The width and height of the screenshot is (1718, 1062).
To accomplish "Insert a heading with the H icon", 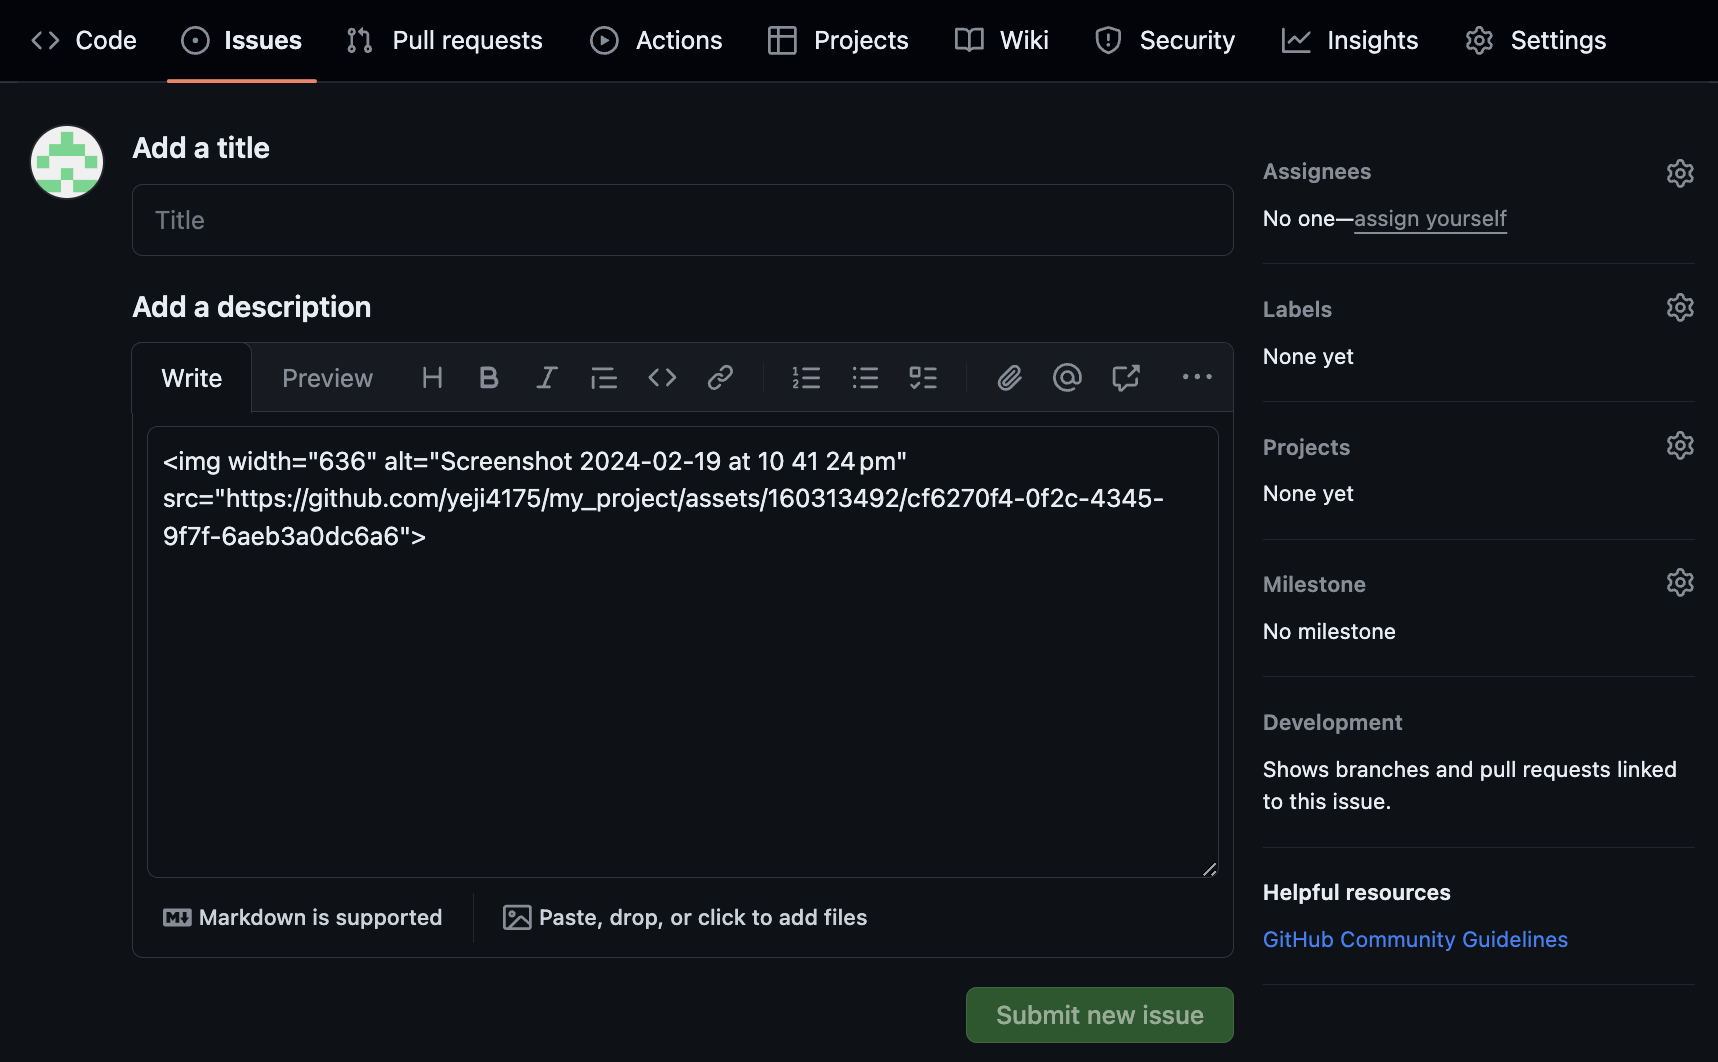I will 432,378.
